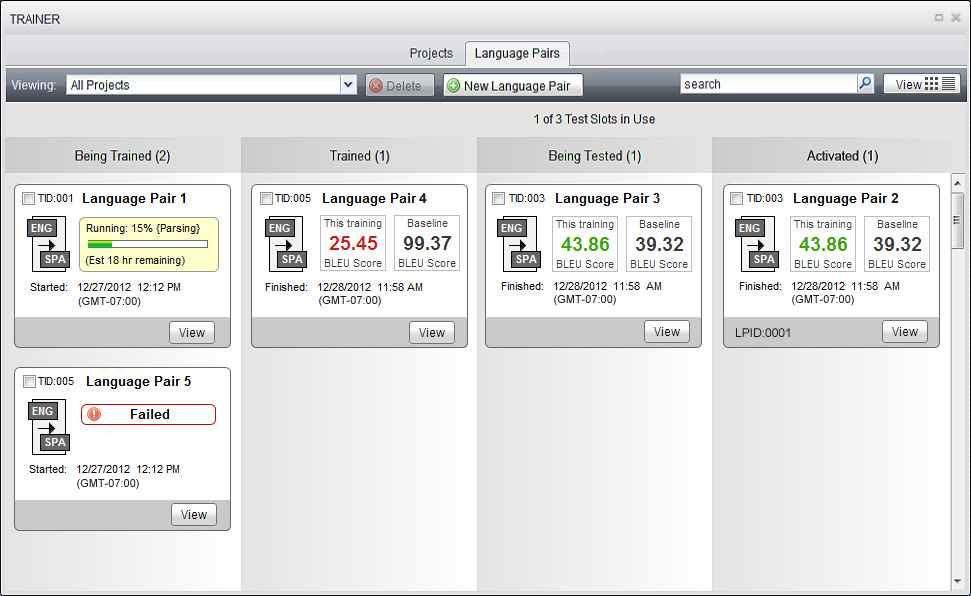Check the Language Pair 1 checkbox

click(x=28, y=199)
